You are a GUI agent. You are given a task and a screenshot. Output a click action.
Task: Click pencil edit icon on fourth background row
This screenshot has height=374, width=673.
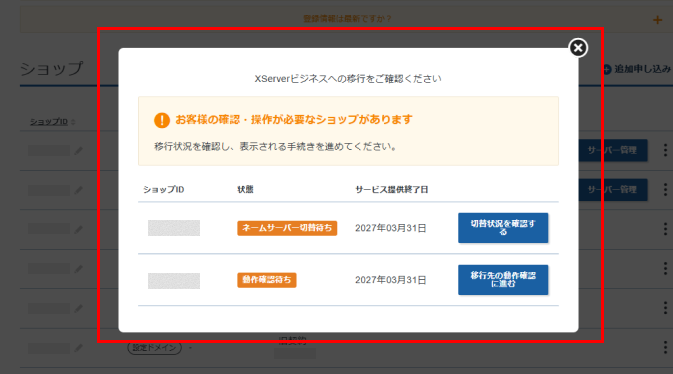click(79, 269)
